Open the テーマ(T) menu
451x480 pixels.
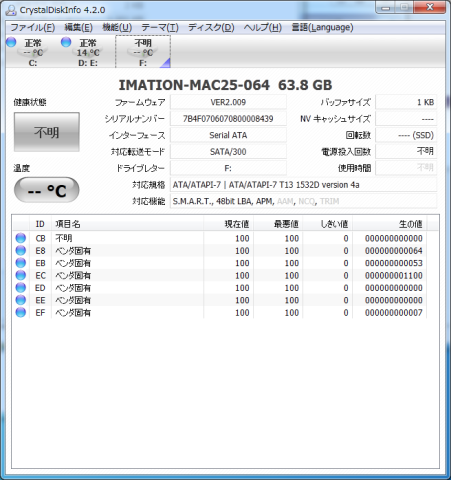(x=160, y=27)
